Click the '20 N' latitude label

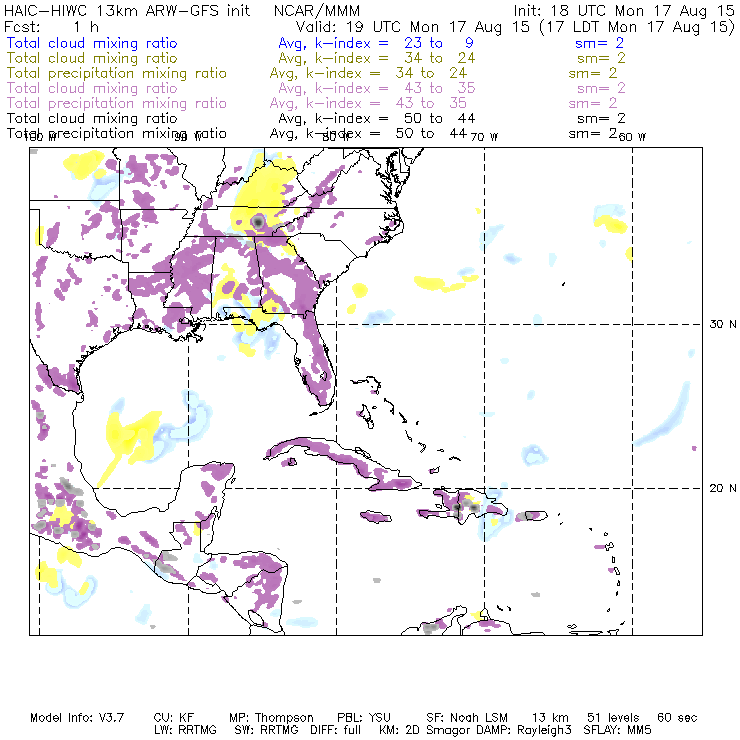point(723,488)
